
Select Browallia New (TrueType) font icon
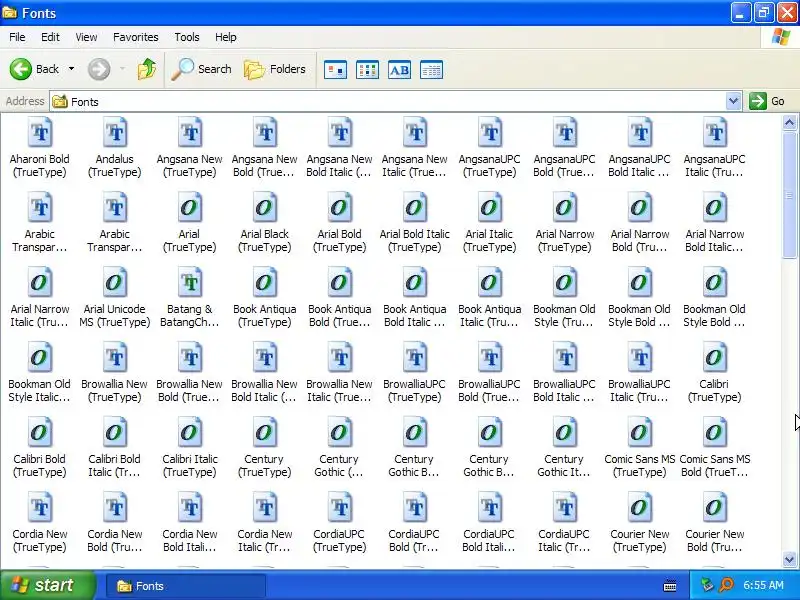point(115,358)
